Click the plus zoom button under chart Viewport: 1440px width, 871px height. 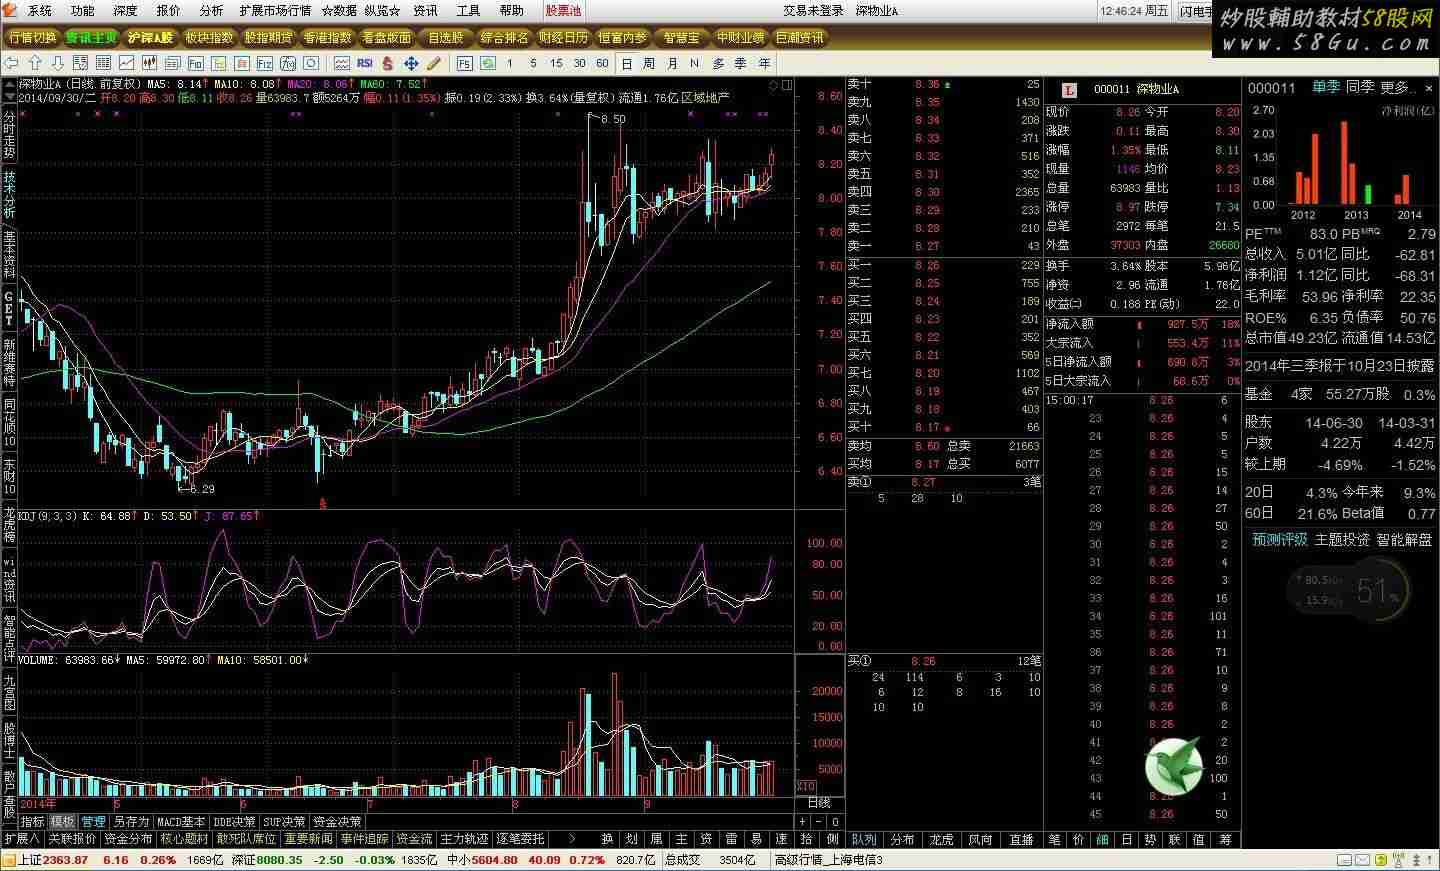pyautogui.click(x=803, y=821)
